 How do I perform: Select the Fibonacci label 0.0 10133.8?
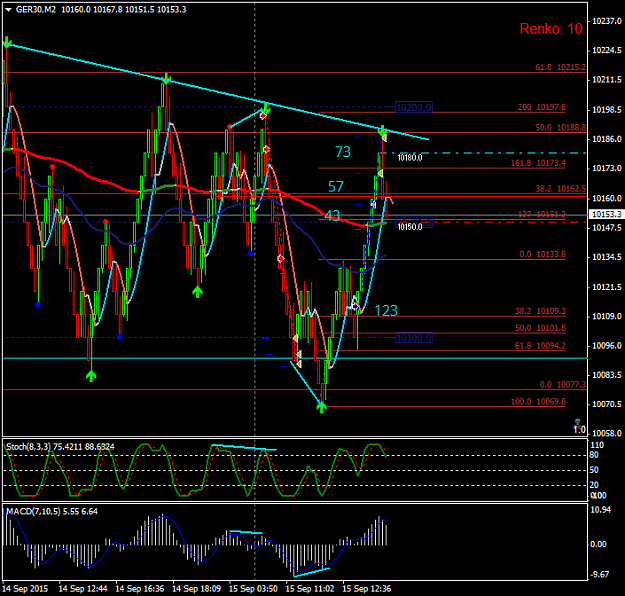pos(542,254)
